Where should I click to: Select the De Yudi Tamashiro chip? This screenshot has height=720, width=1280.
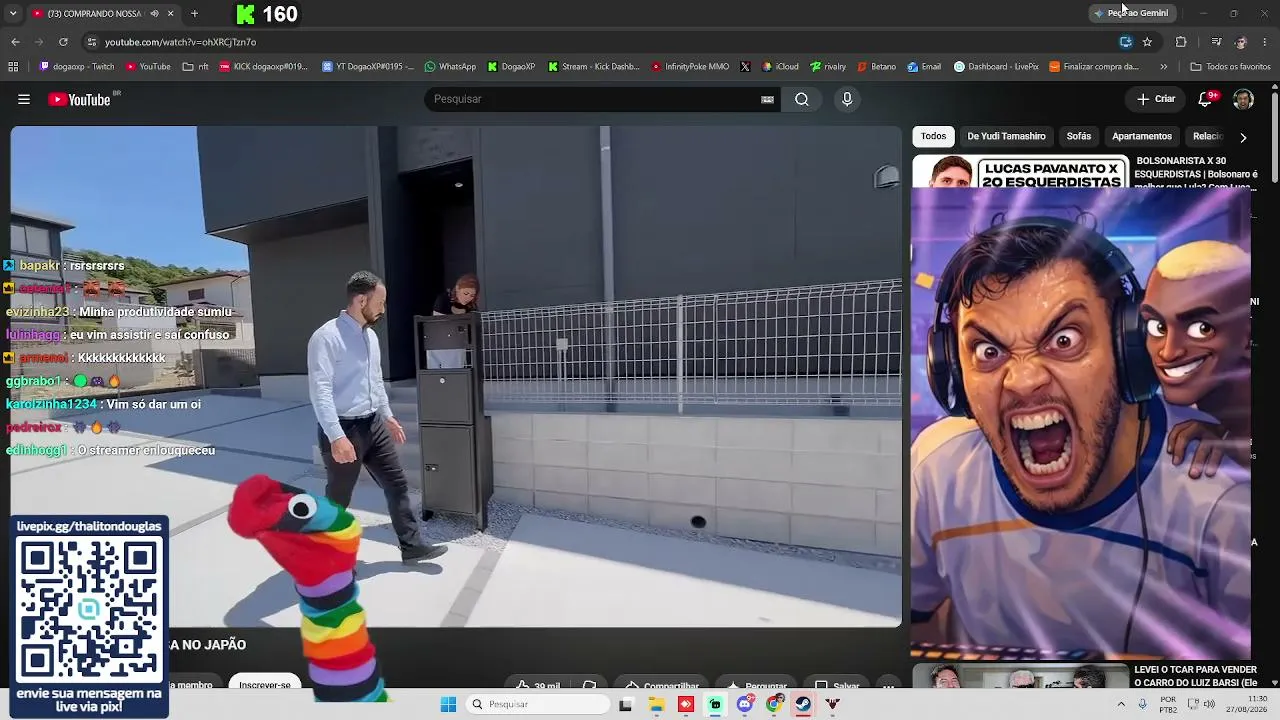1006,136
